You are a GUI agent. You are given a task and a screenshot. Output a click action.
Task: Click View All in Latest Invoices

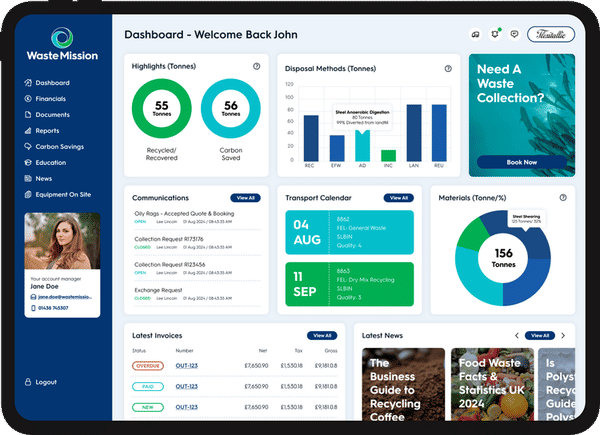321,335
